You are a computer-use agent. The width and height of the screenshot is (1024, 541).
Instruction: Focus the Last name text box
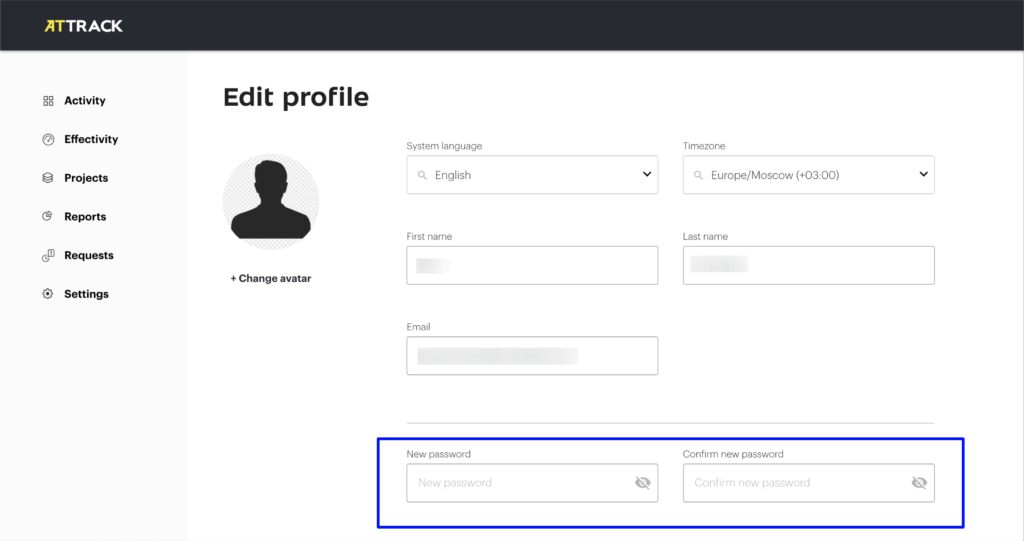coord(808,265)
